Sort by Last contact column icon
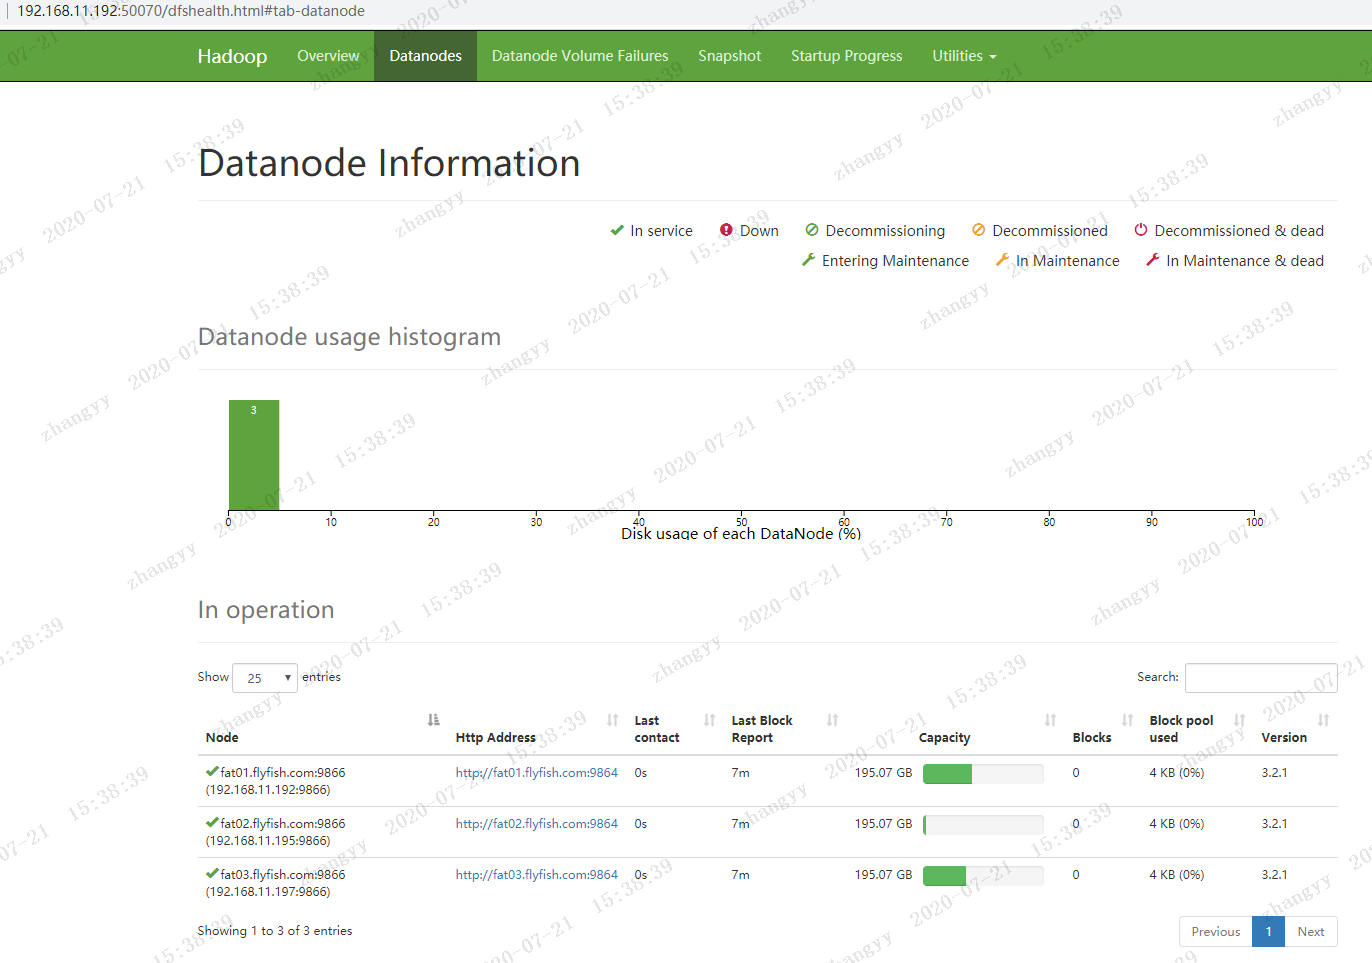Viewport: 1372px width, 963px height. (710, 720)
